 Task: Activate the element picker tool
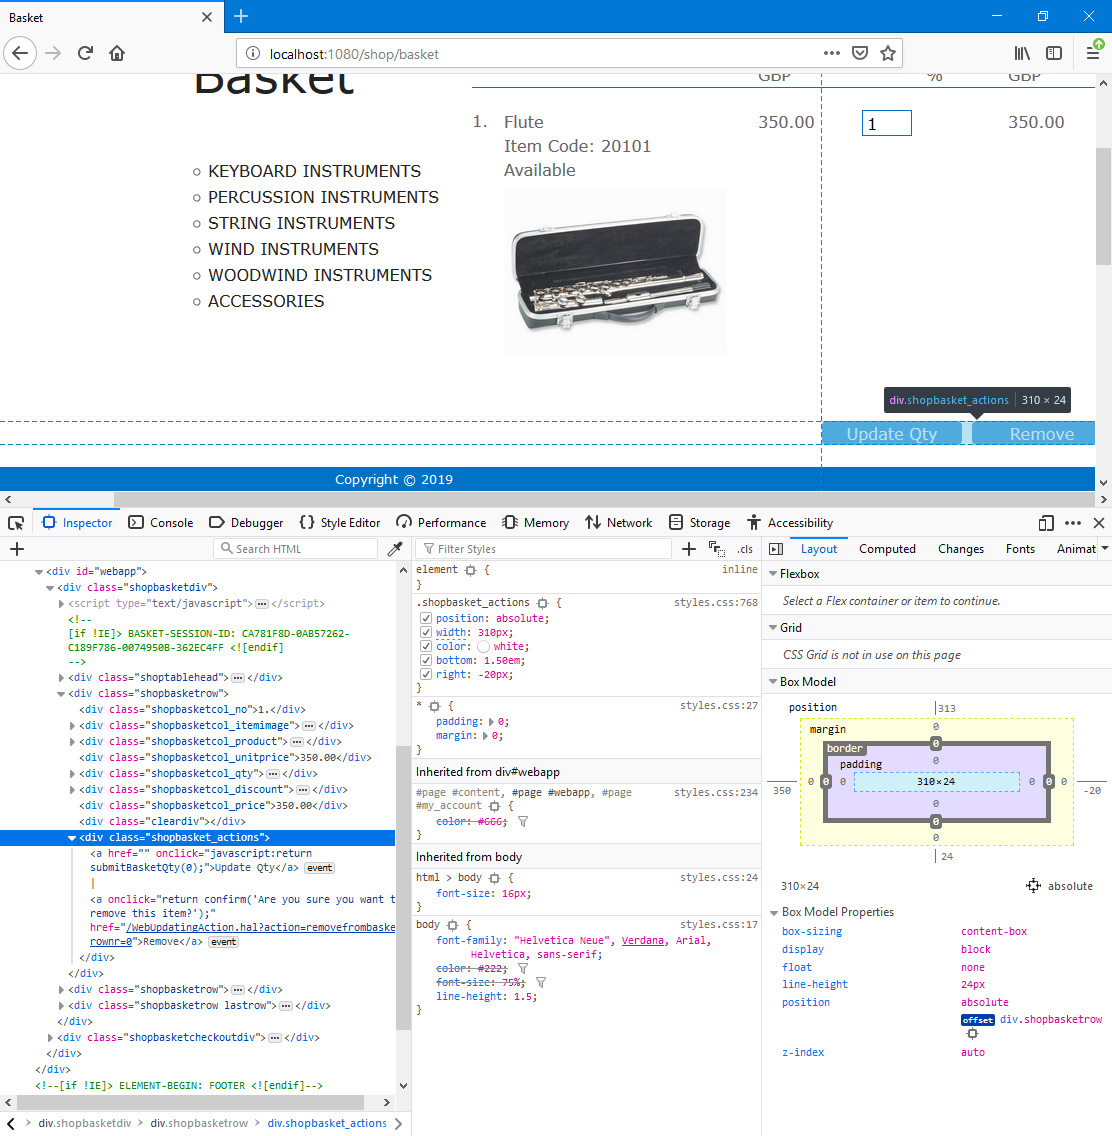pyautogui.click(x=16, y=523)
